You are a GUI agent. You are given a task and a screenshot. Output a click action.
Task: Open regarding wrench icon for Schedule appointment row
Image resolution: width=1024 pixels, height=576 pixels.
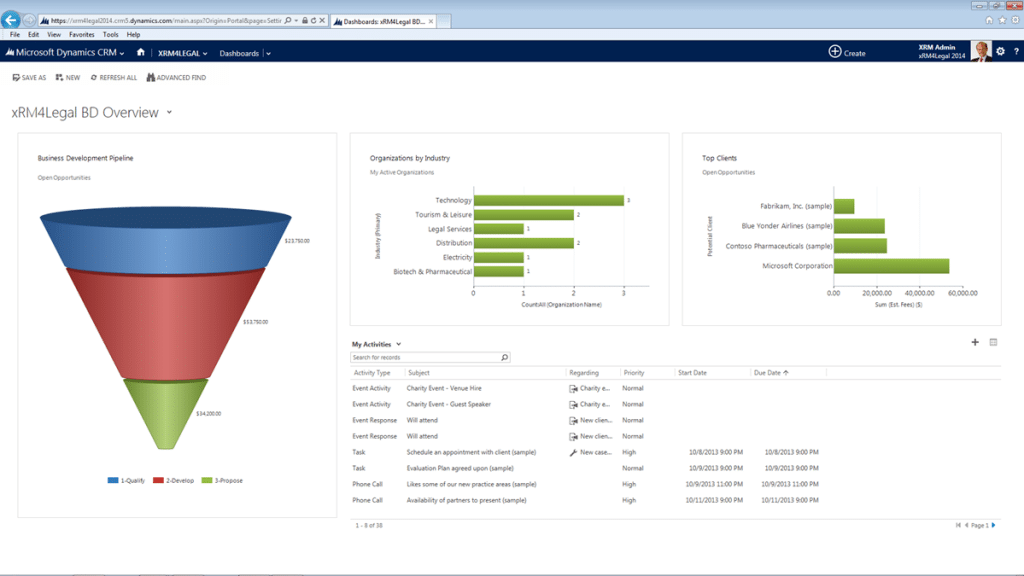coord(573,453)
